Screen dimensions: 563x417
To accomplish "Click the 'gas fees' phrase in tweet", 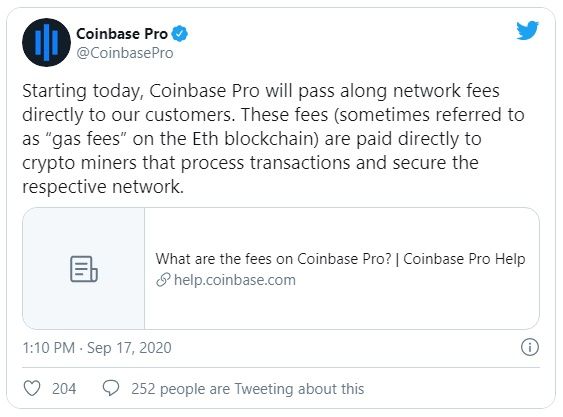I will (85, 139).
